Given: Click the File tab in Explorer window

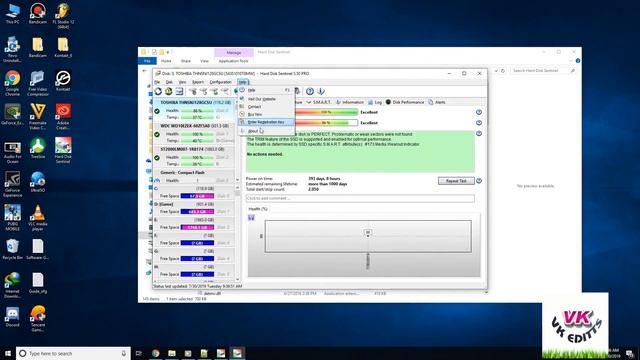Looking at the screenshot, I should click(x=147, y=61).
